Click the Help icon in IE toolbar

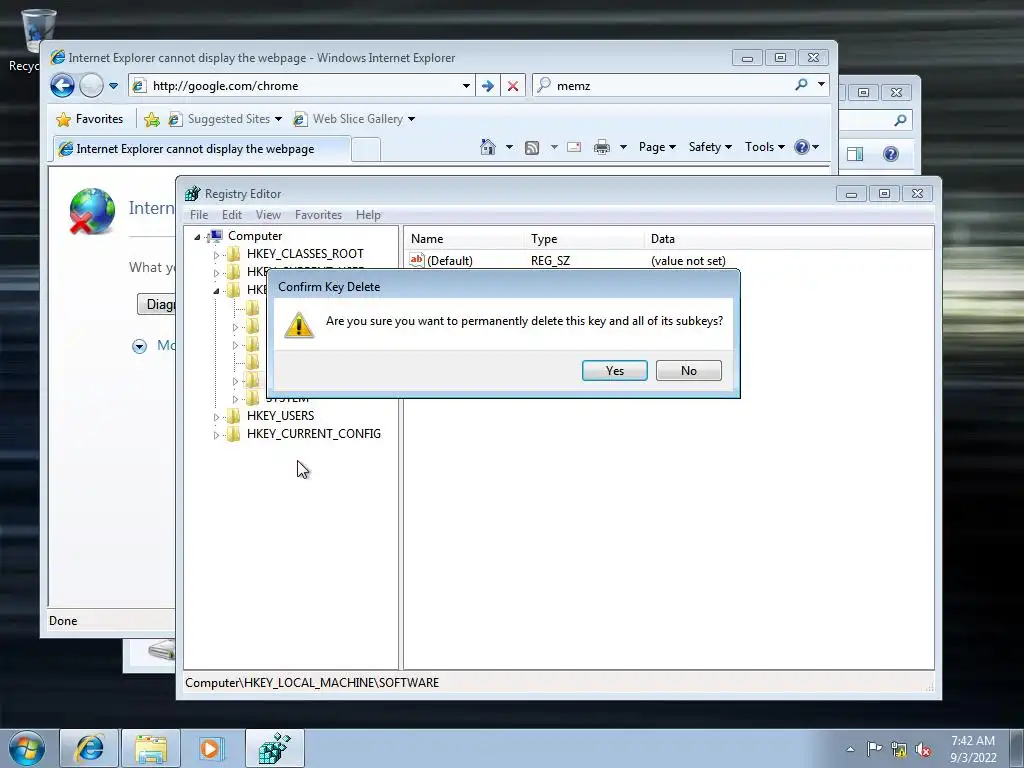pos(802,147)
